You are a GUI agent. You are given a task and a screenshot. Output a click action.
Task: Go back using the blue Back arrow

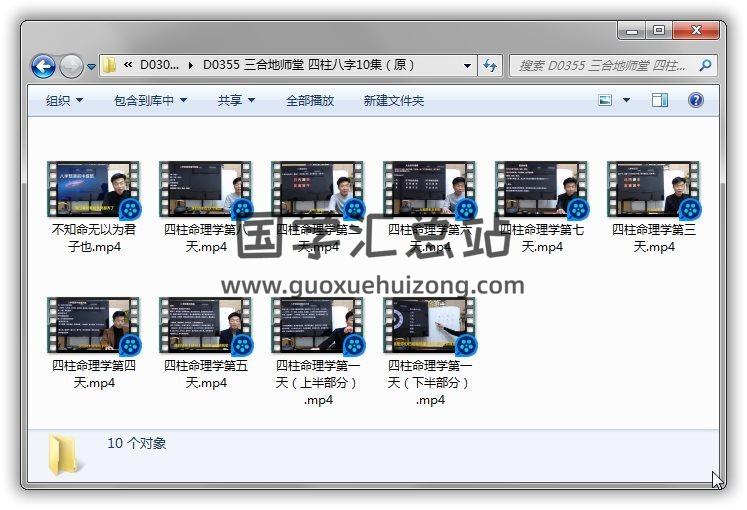tap(43, 66)
